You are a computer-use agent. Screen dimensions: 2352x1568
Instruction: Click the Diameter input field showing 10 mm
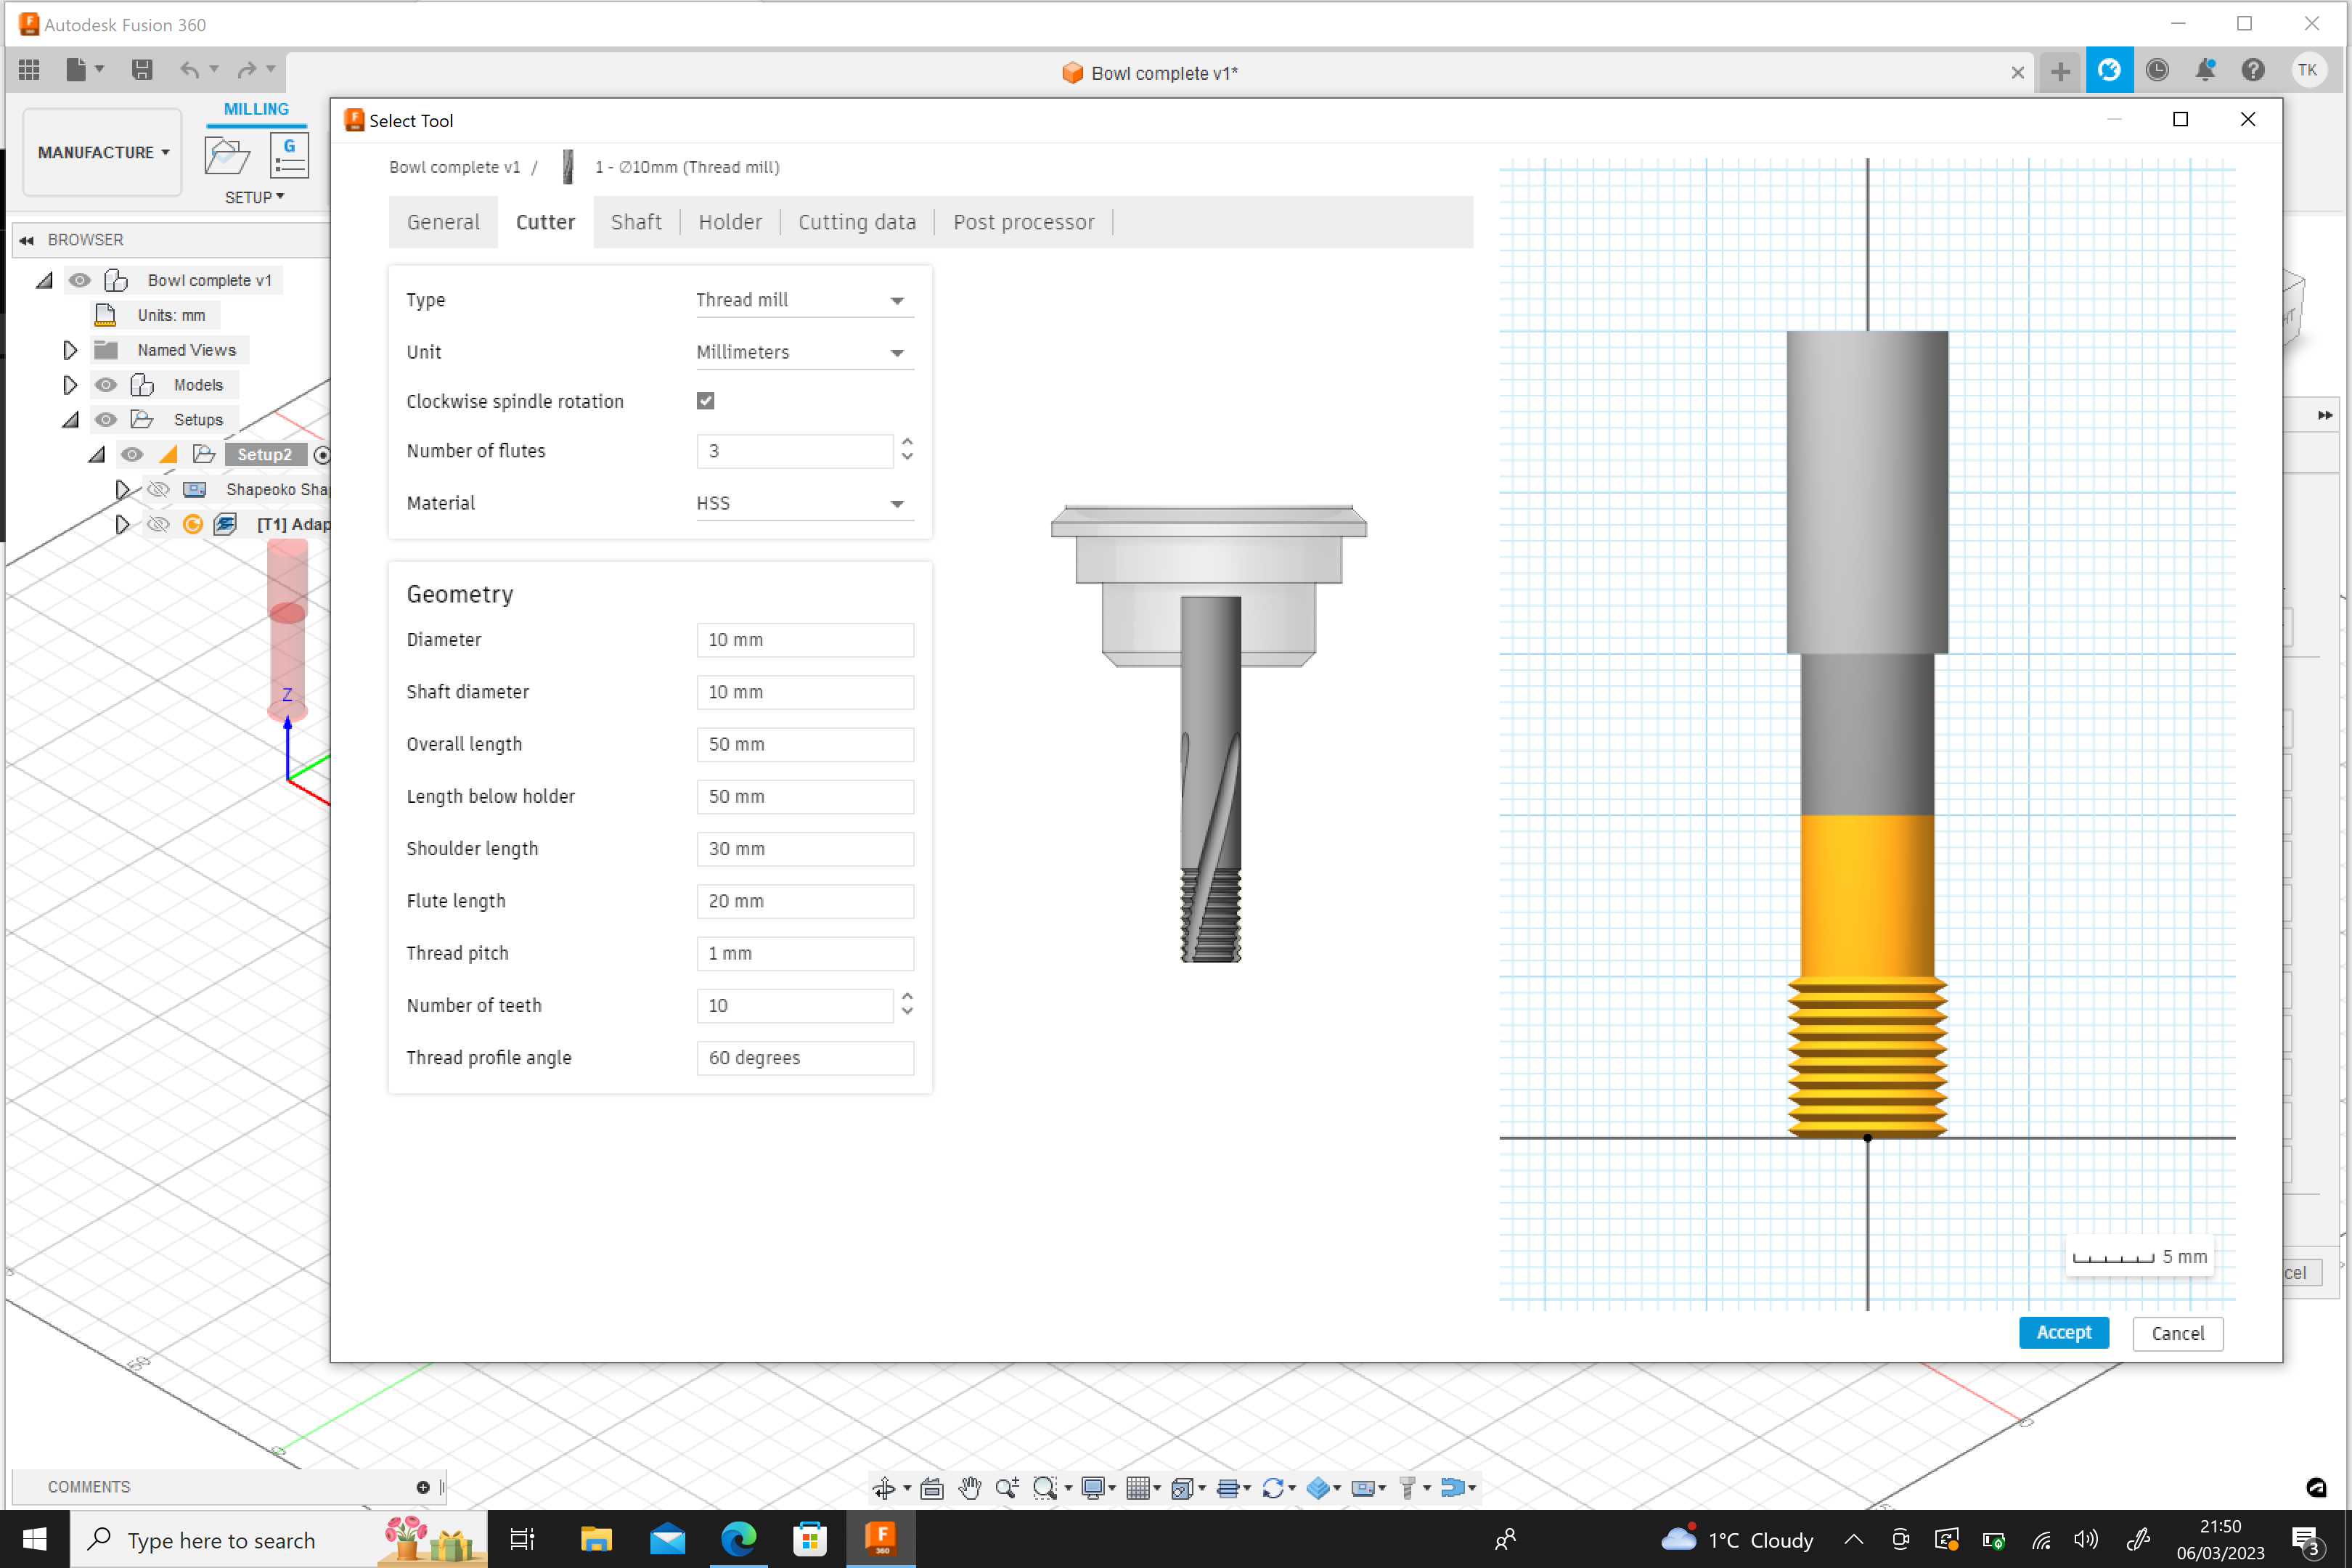(x=805, y=639)
